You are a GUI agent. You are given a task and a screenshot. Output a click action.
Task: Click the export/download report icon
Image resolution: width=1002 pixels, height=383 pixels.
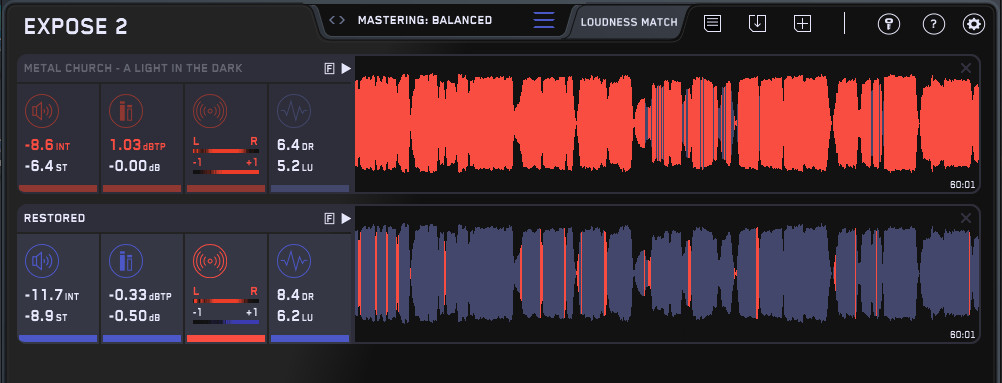tap(757, 24)
